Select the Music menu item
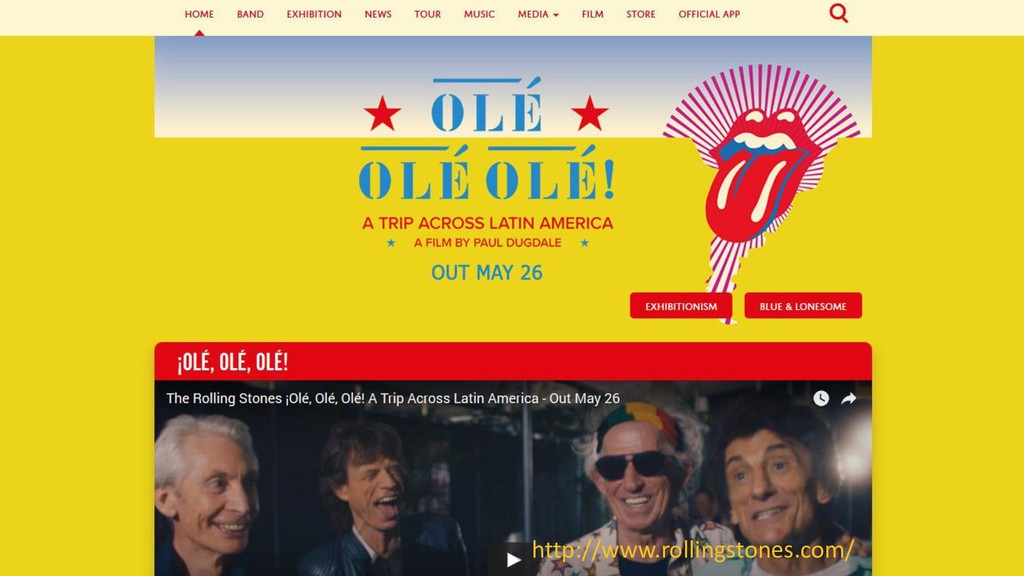Viewport: 1024px width, 576px height. click(x=479, y=14)
